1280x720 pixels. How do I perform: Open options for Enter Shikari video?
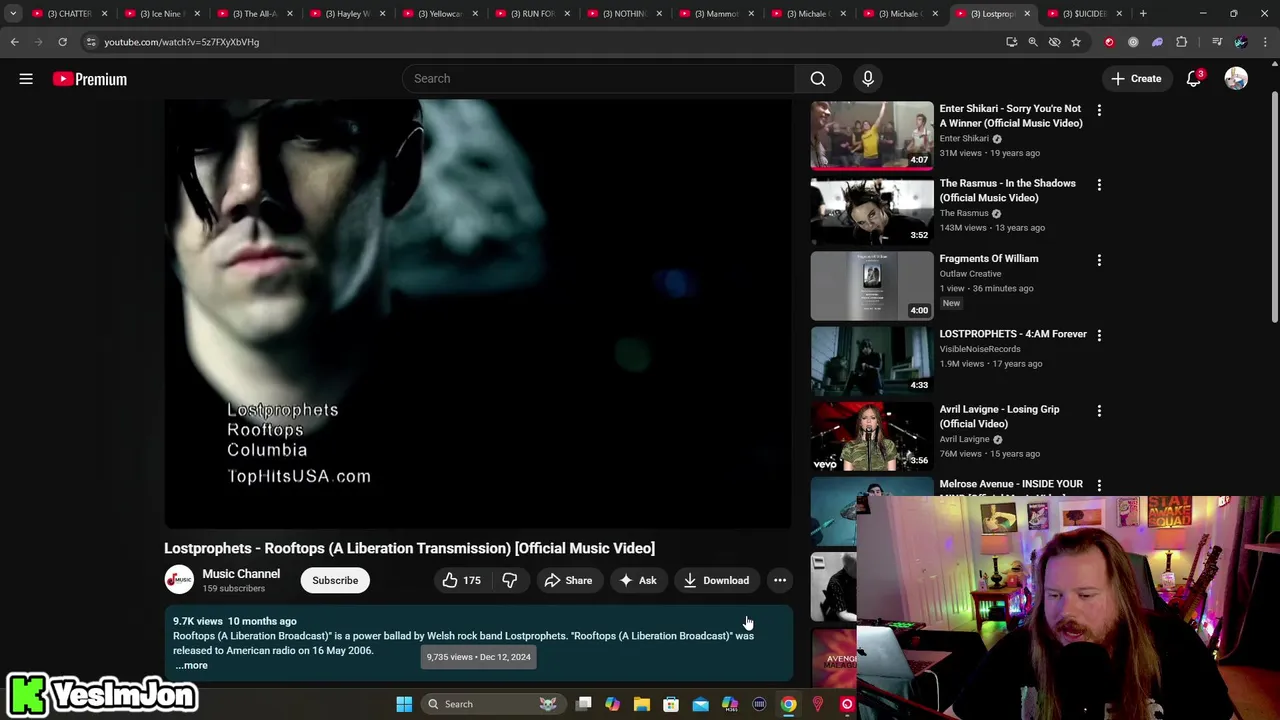(1099, 110)
